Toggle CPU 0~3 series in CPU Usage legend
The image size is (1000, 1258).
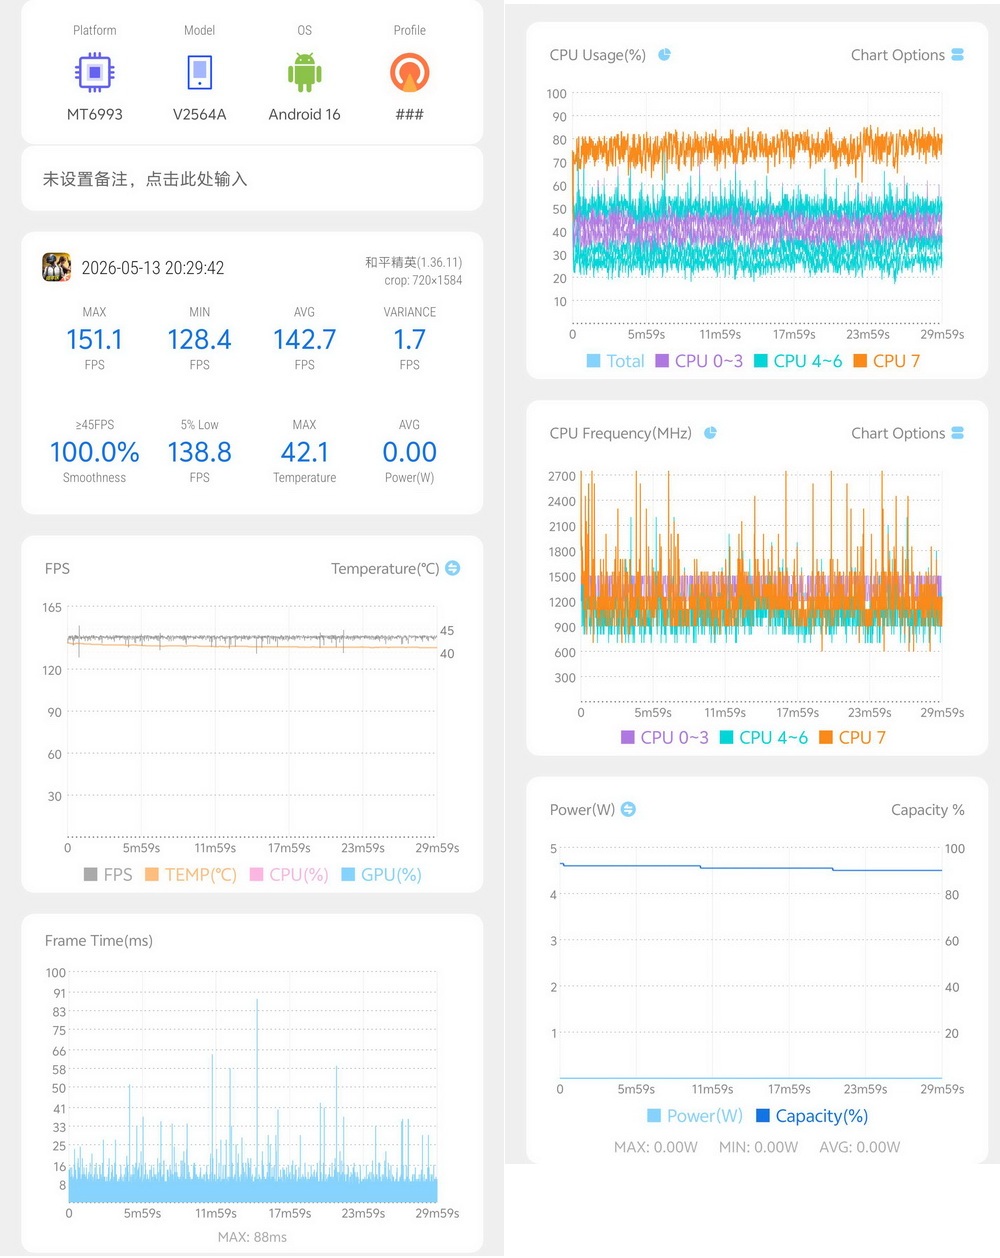(699, 361)
